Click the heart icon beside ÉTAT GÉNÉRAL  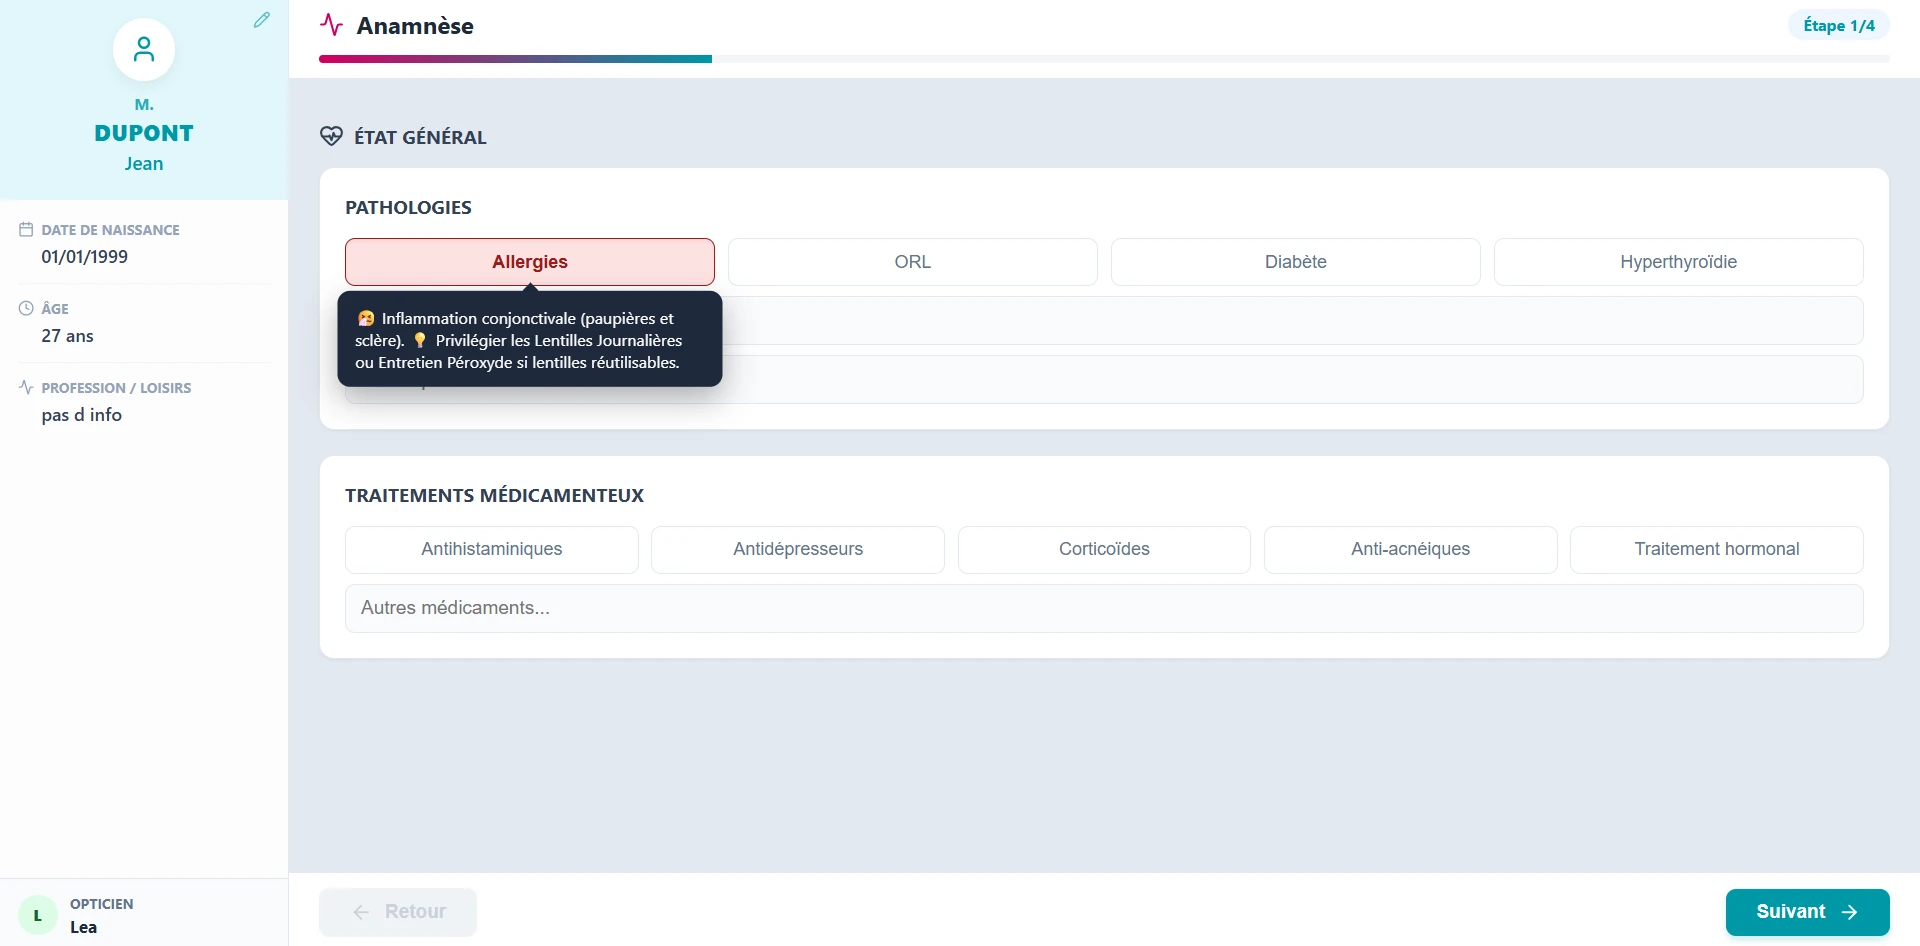point(331,136)
